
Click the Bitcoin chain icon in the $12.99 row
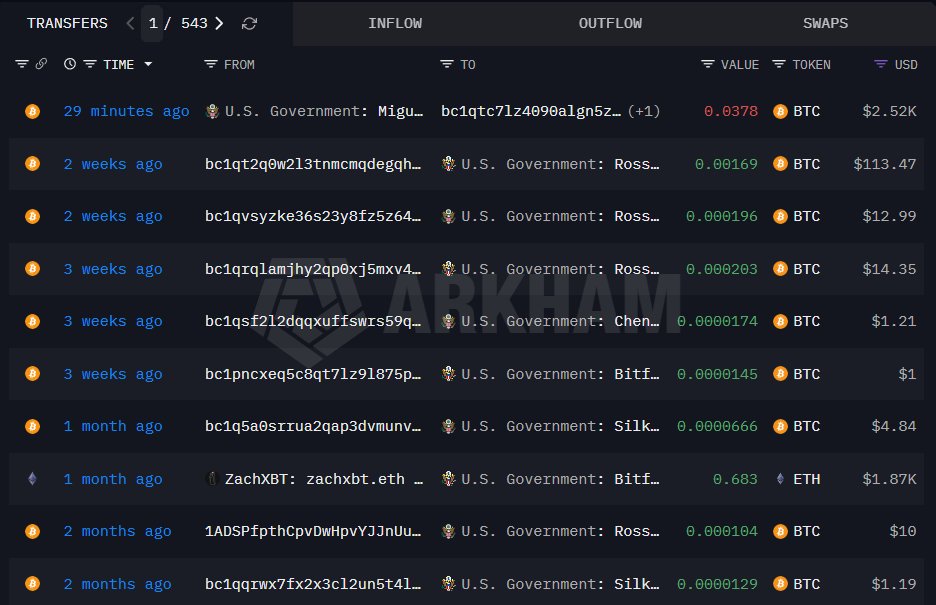pyautogui.click(x=33, y=216)
